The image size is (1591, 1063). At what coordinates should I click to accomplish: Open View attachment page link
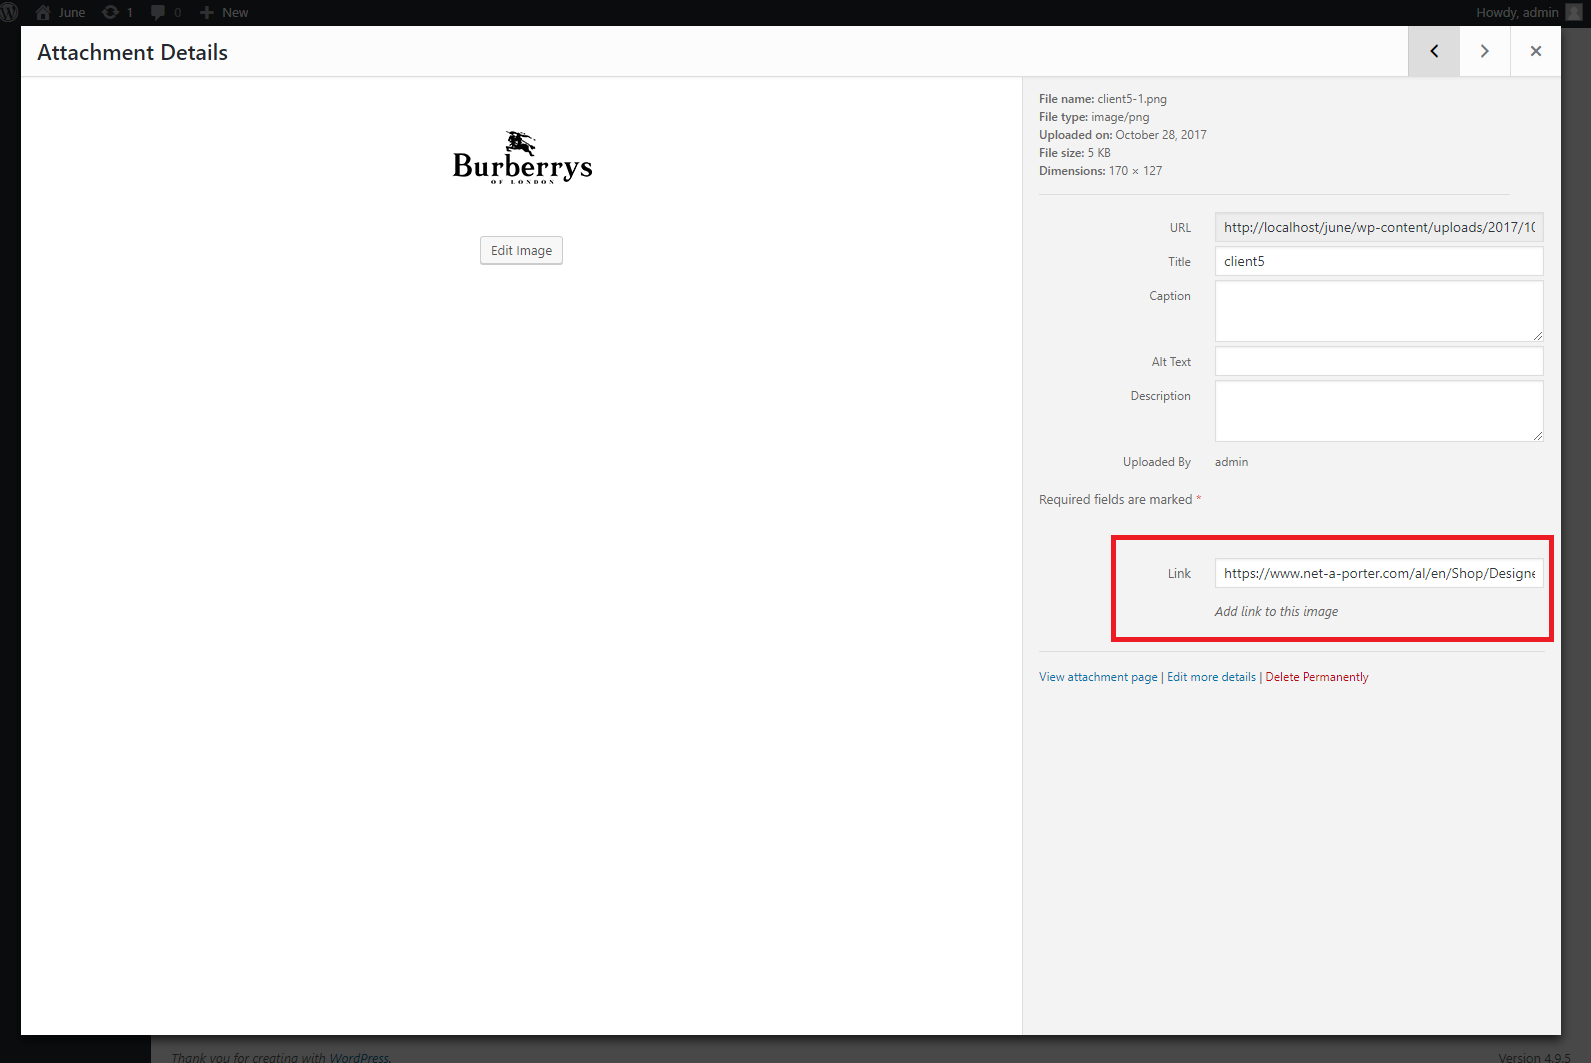tap(1098, 677)
